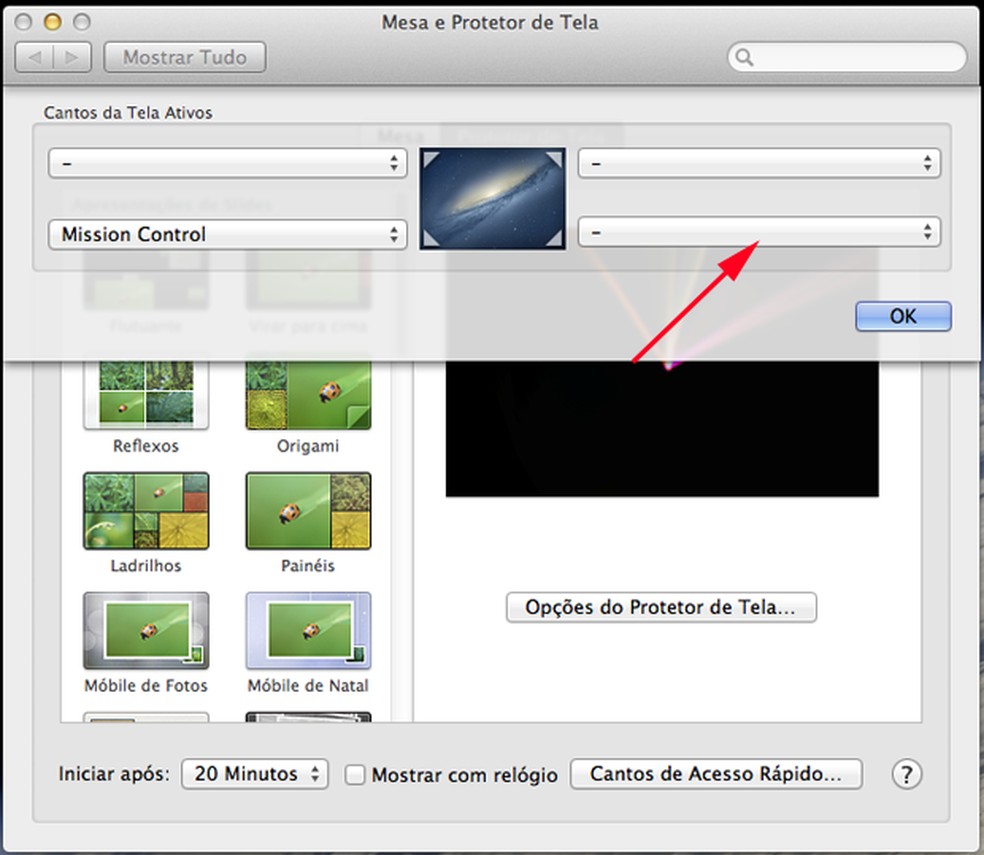Image resolution: width=984 pixels, height=855 pixels.
Task: Open help with question mark button
Action: (x=907, y=774)
